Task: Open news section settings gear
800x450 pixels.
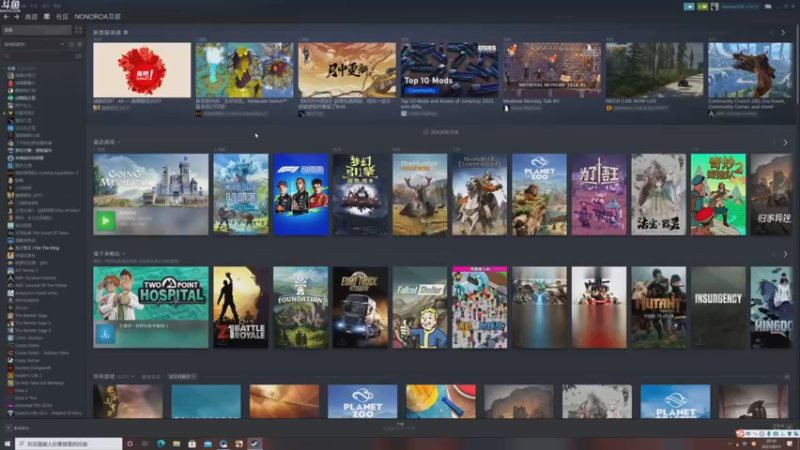Action: click(x=126, y=32)
